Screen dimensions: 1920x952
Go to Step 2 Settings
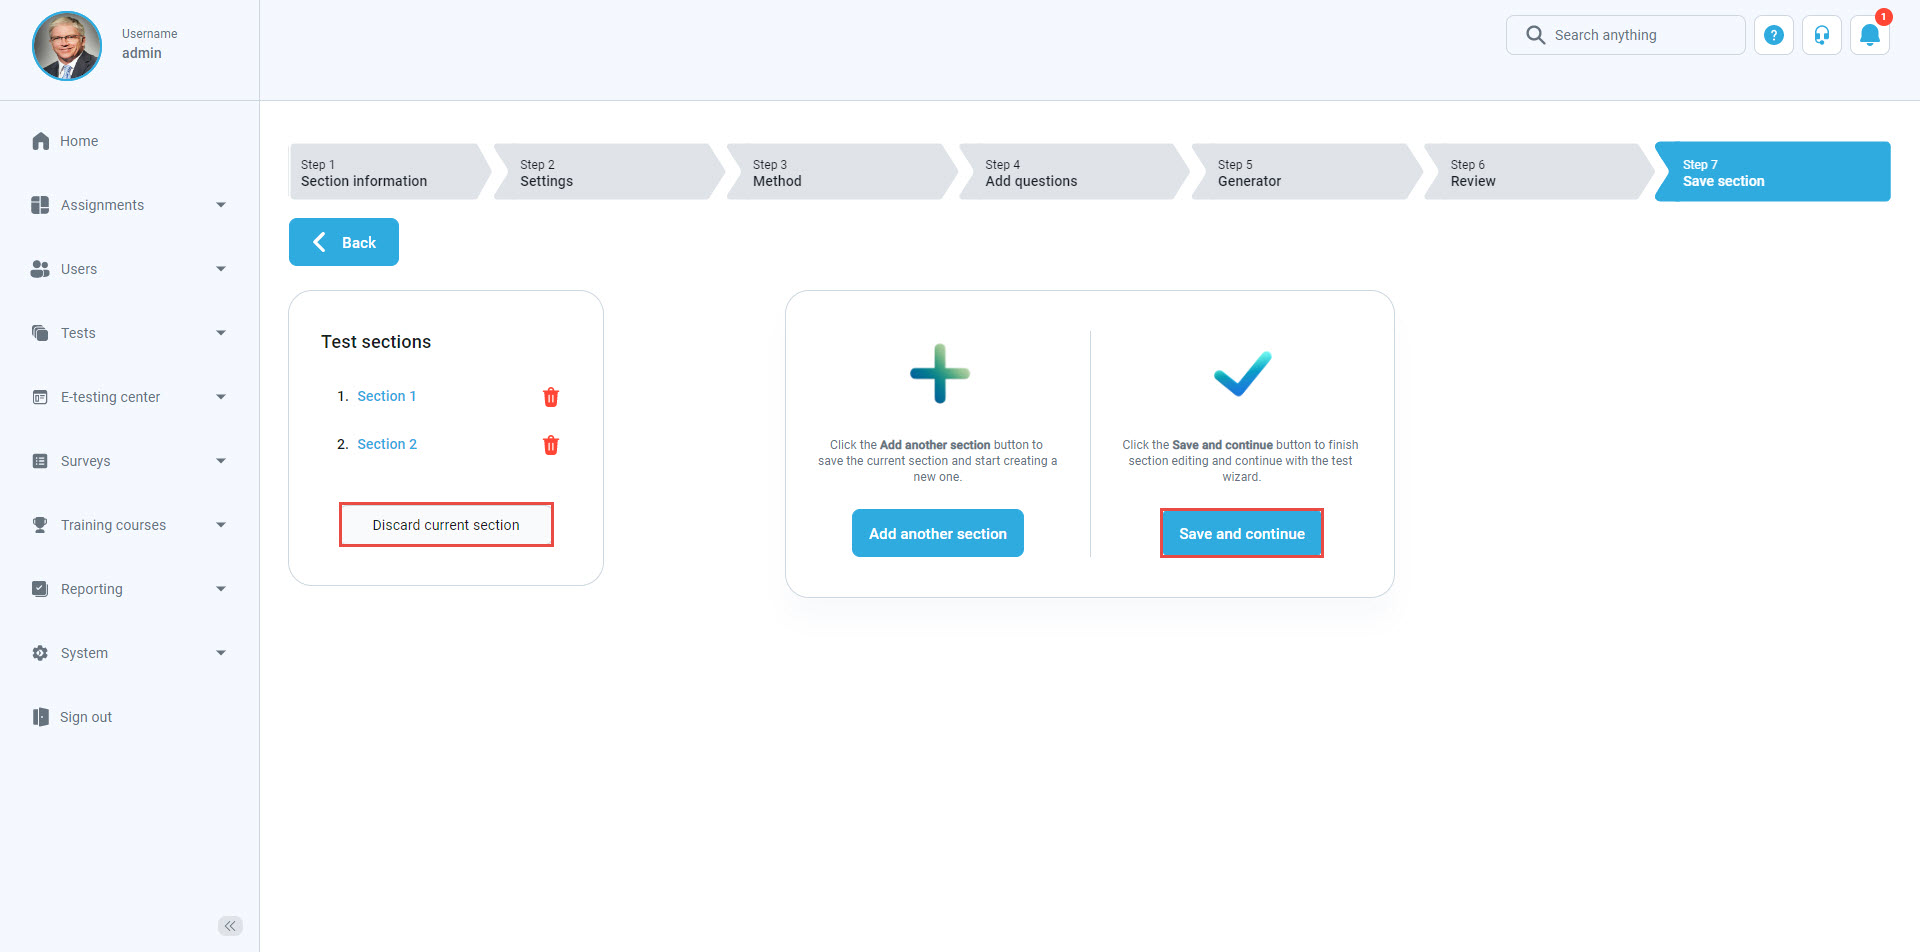[x=603, y=172]
